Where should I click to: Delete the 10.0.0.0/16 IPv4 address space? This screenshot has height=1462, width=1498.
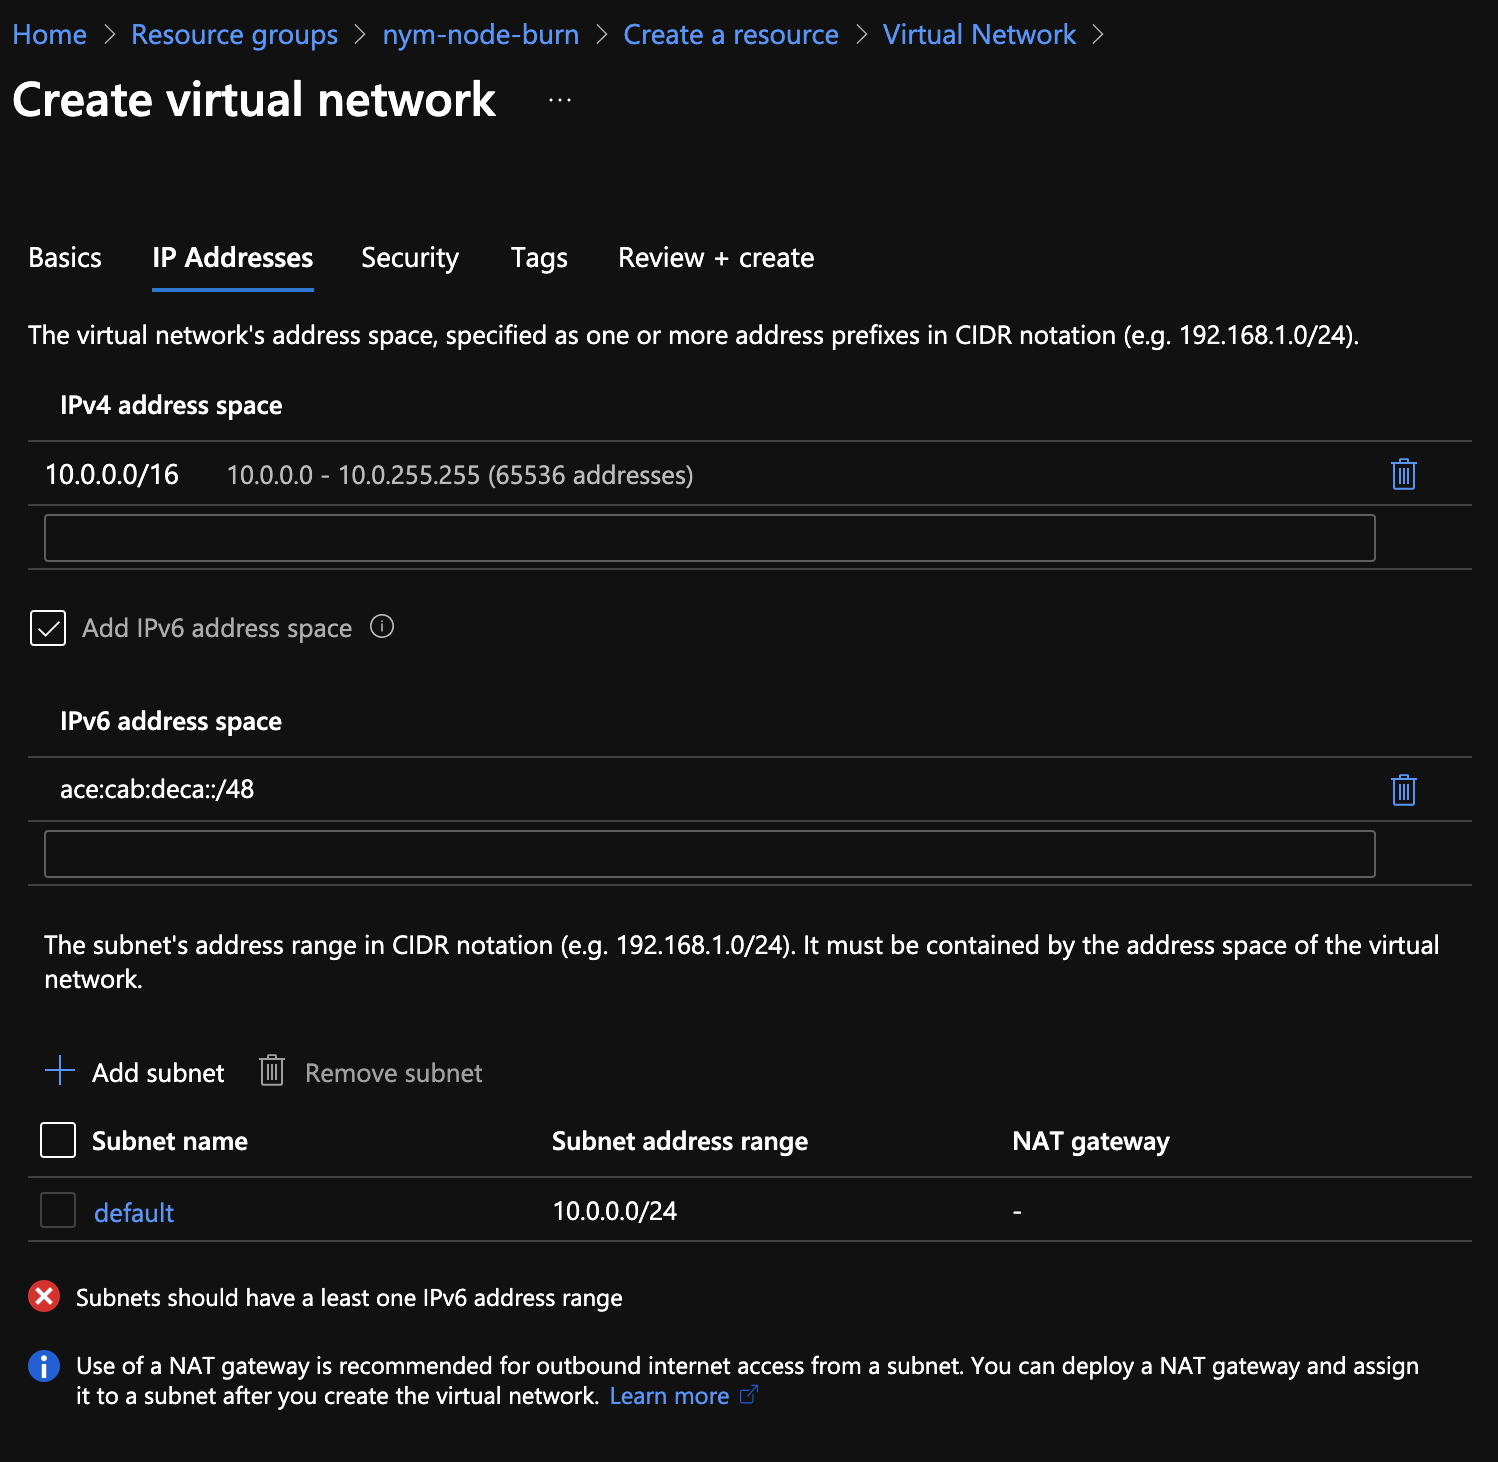[1403, 475]
